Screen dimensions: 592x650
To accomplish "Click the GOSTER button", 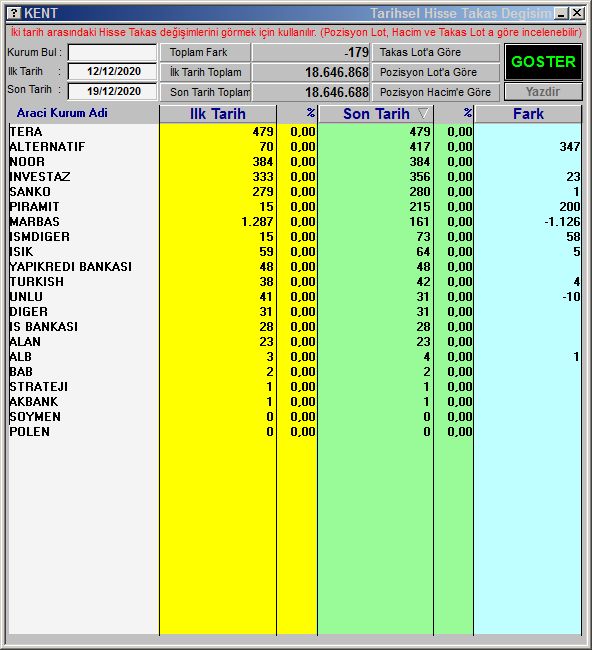I will 543,62.
